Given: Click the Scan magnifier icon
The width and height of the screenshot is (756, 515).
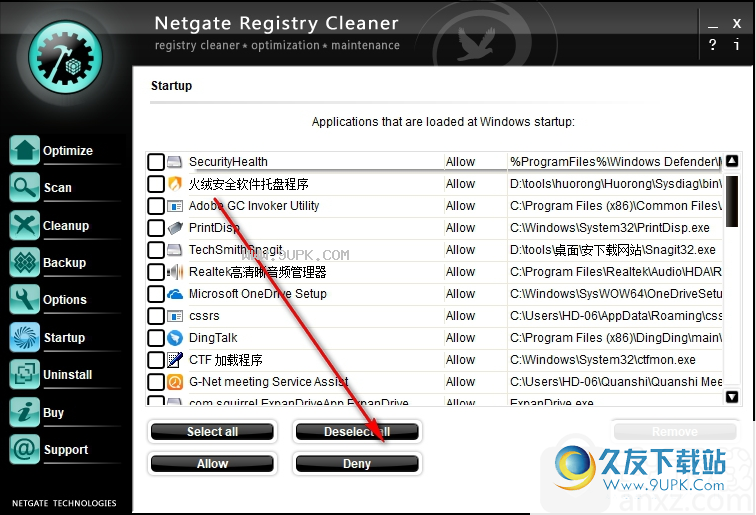Looking at the screenshot, I should (24, 187).
